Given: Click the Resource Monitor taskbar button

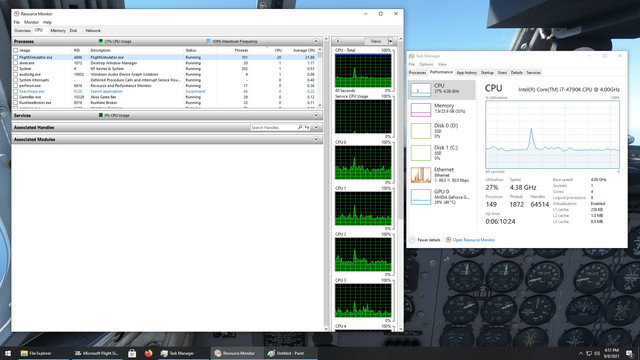Looking at the screenshot, I should (x=235, y=353).
